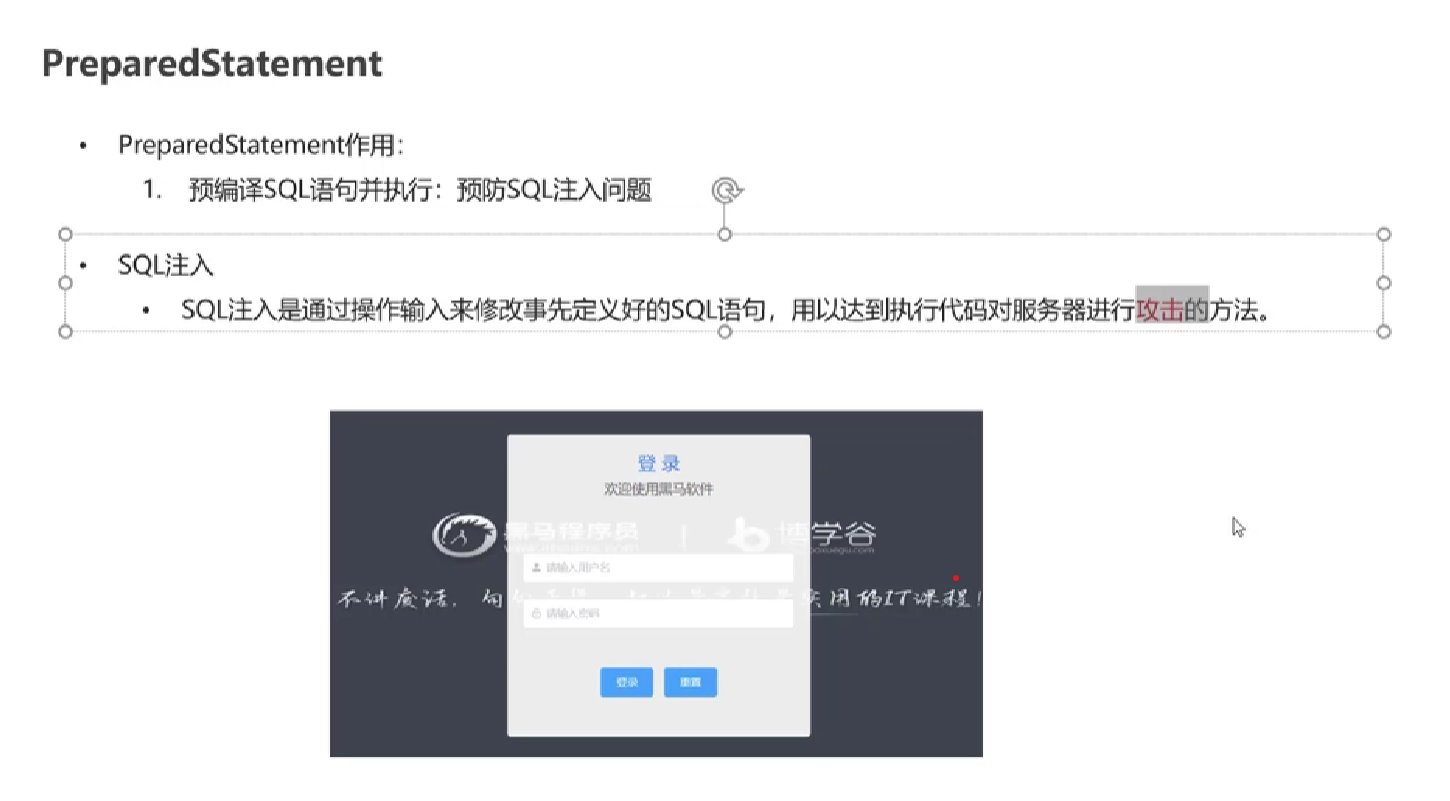The width and height of the screenshot is (1450, 801).
Task: Click the 博学谷 logo watermark
Action: pos(802,535)
